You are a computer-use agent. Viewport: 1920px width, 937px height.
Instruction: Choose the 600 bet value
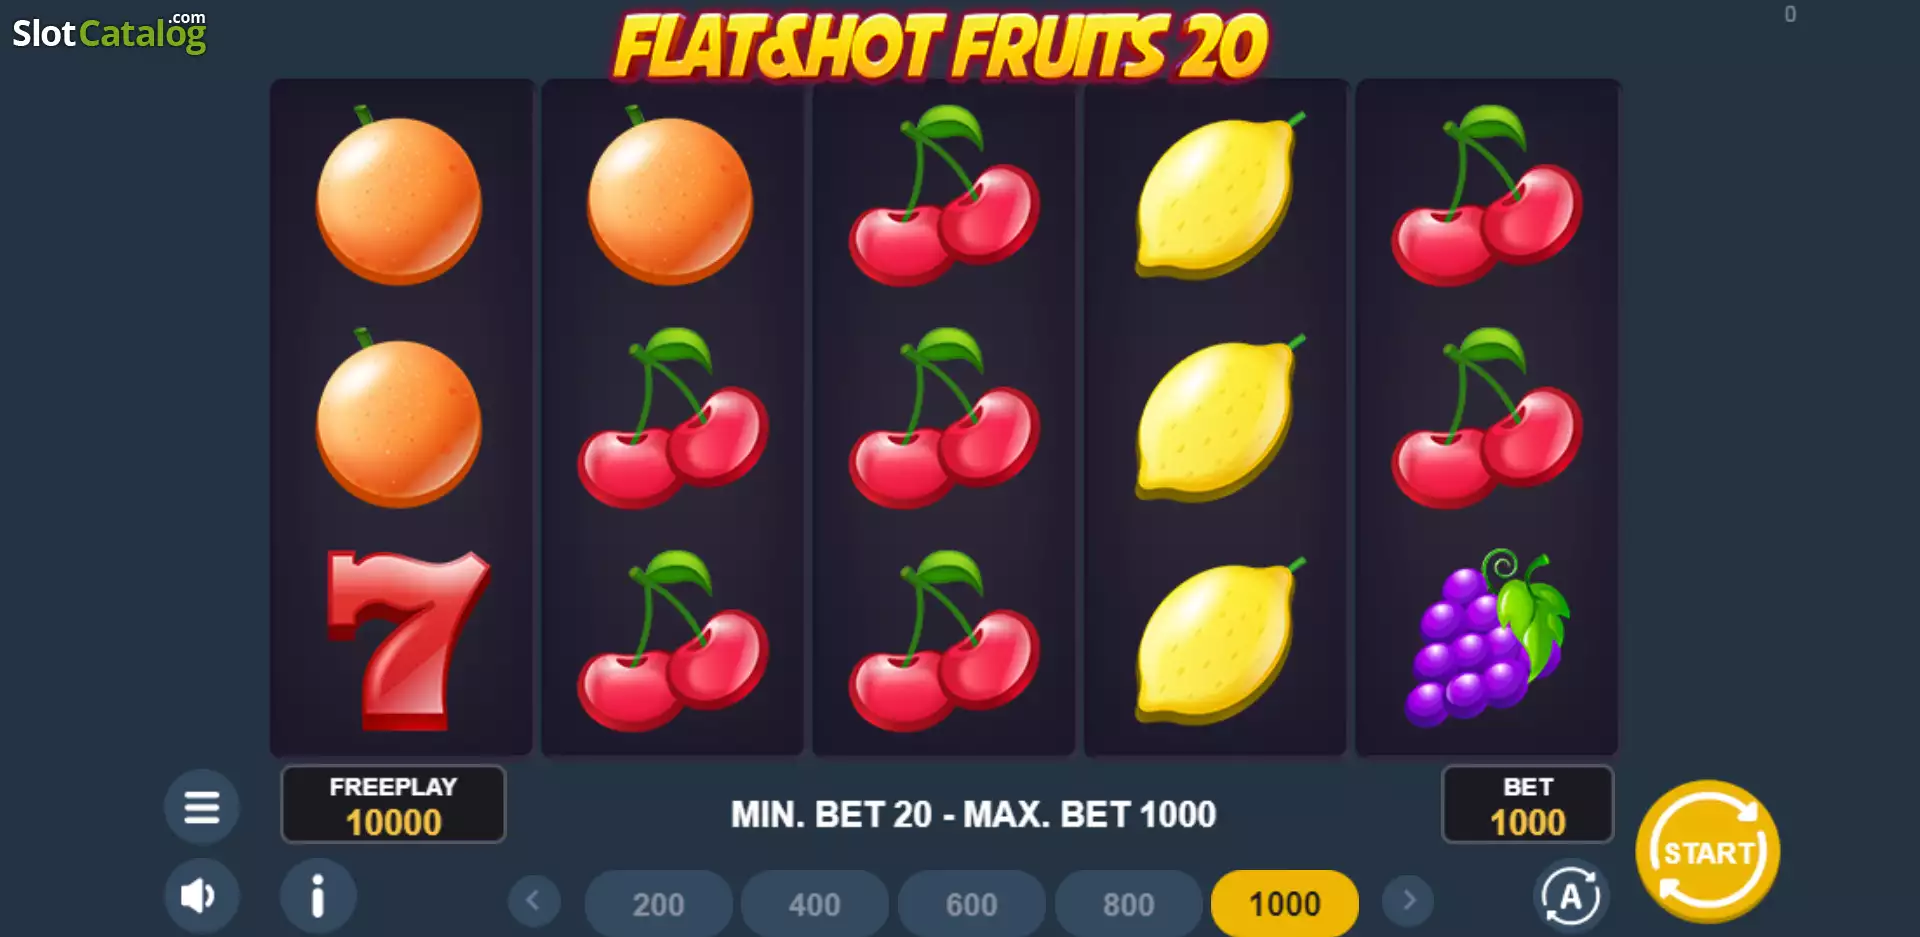(971, 903)
